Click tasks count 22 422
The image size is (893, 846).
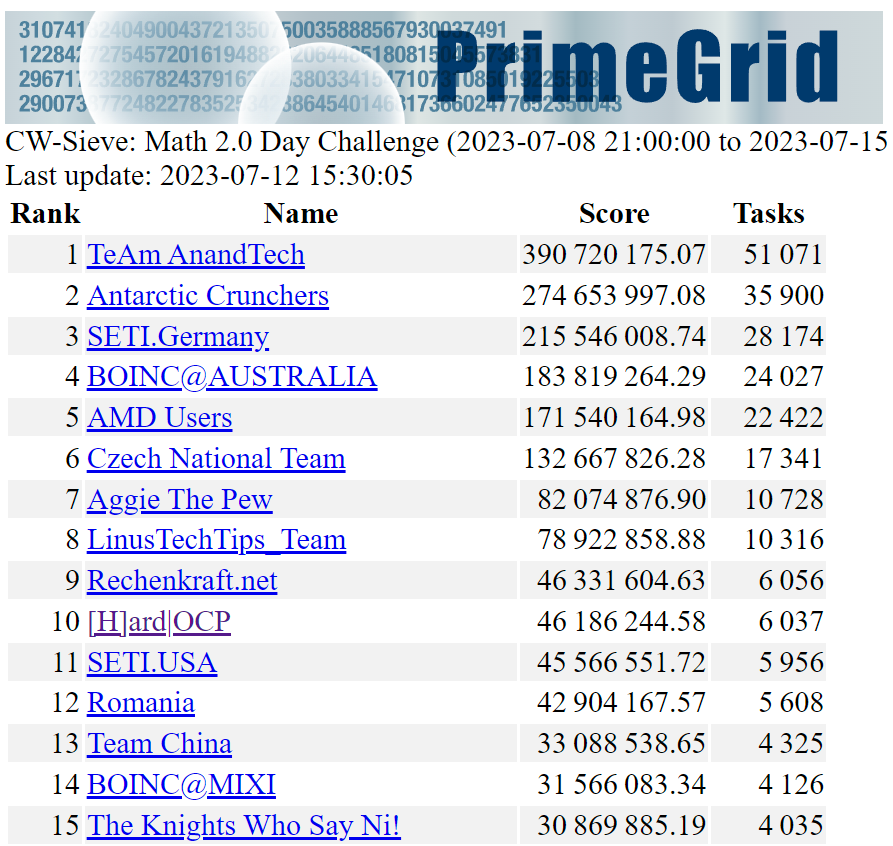click(x=784, y=418)
